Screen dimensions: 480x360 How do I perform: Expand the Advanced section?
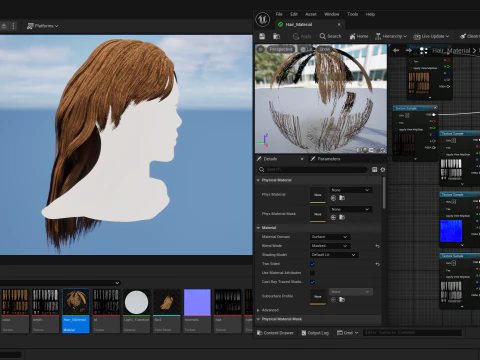258,310
